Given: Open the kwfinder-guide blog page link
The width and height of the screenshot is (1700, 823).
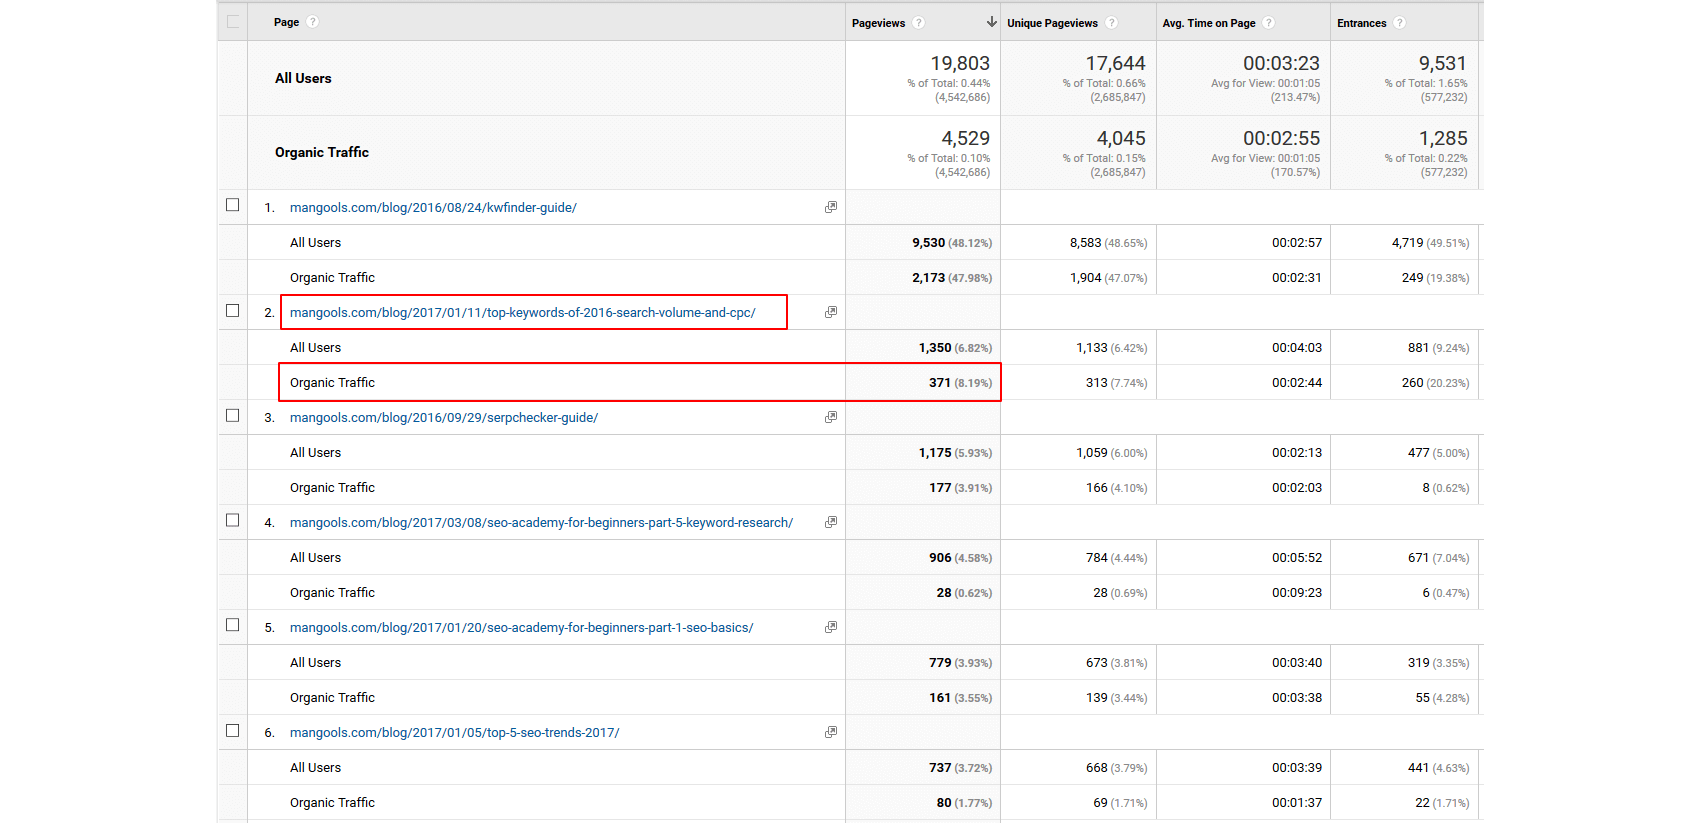Looking at the screenshot, I should tap(433, 208).
